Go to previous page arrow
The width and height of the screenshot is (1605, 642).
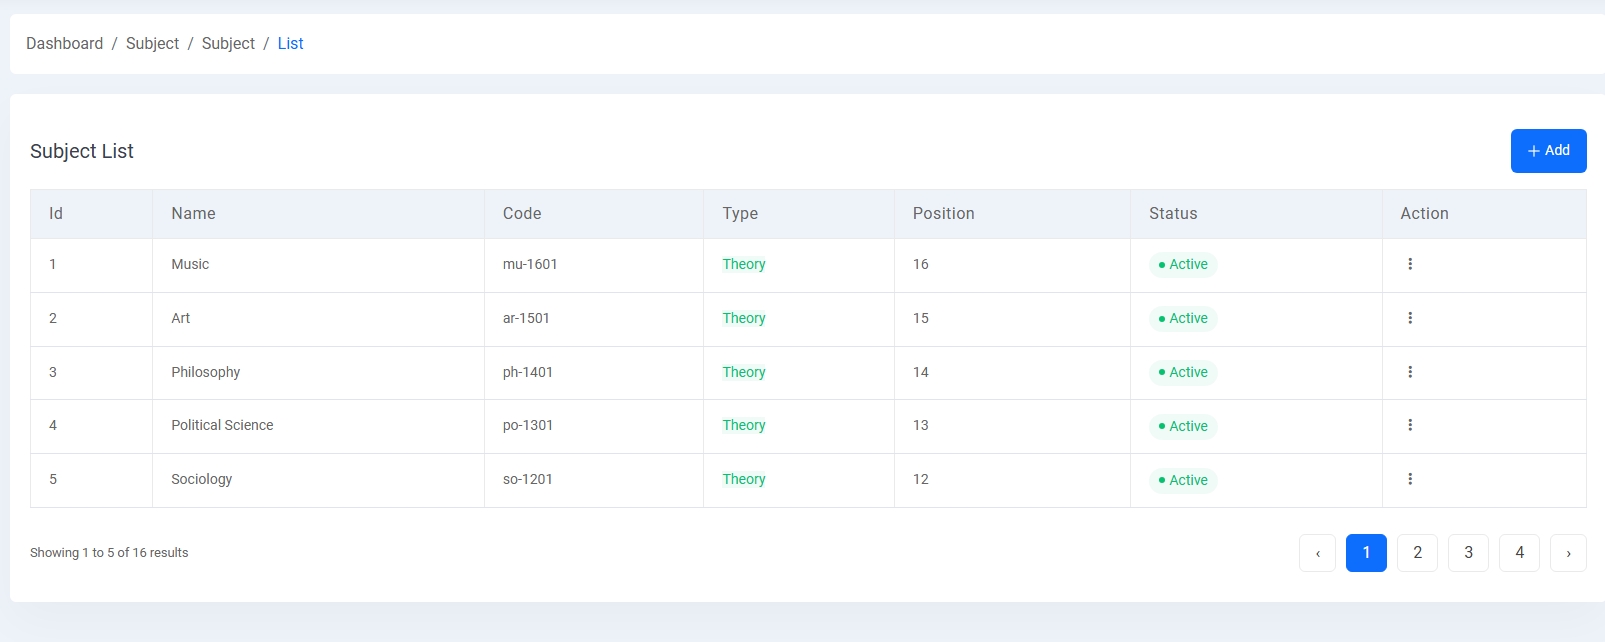pos(1317,553)
